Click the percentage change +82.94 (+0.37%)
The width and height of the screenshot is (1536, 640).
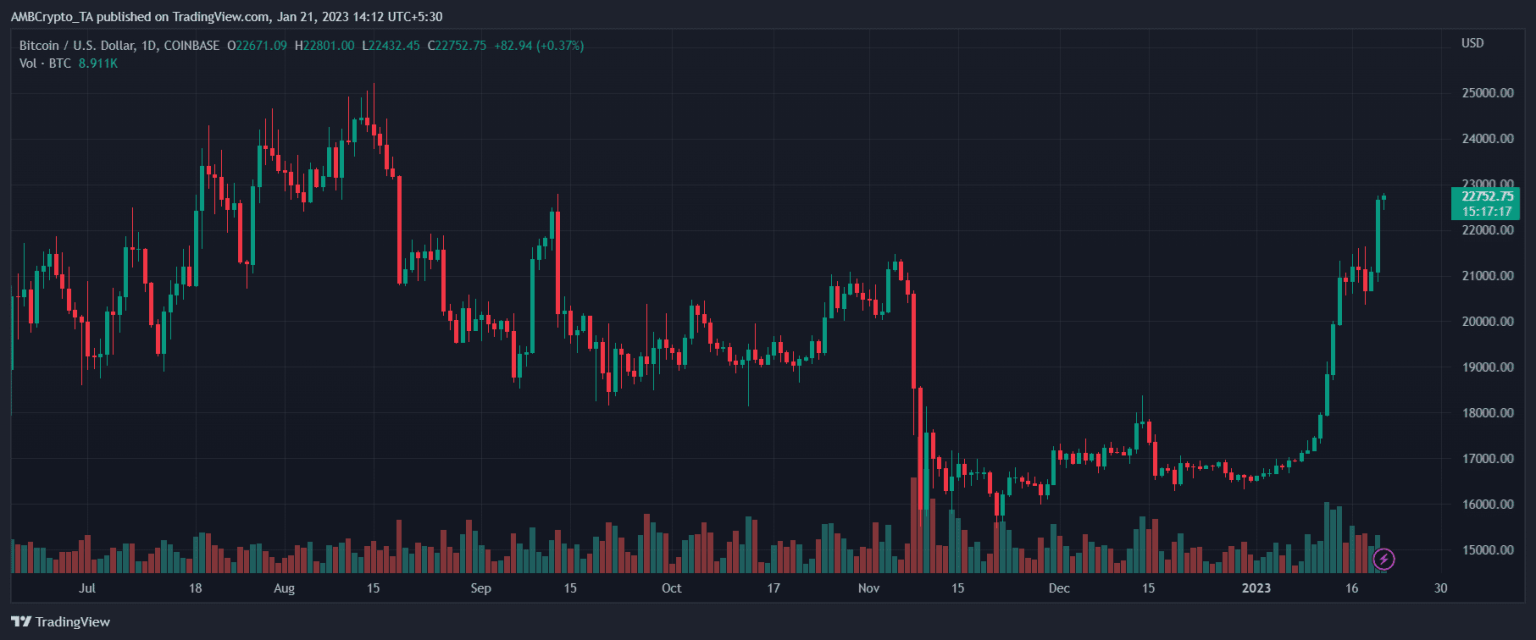(538, 45)
